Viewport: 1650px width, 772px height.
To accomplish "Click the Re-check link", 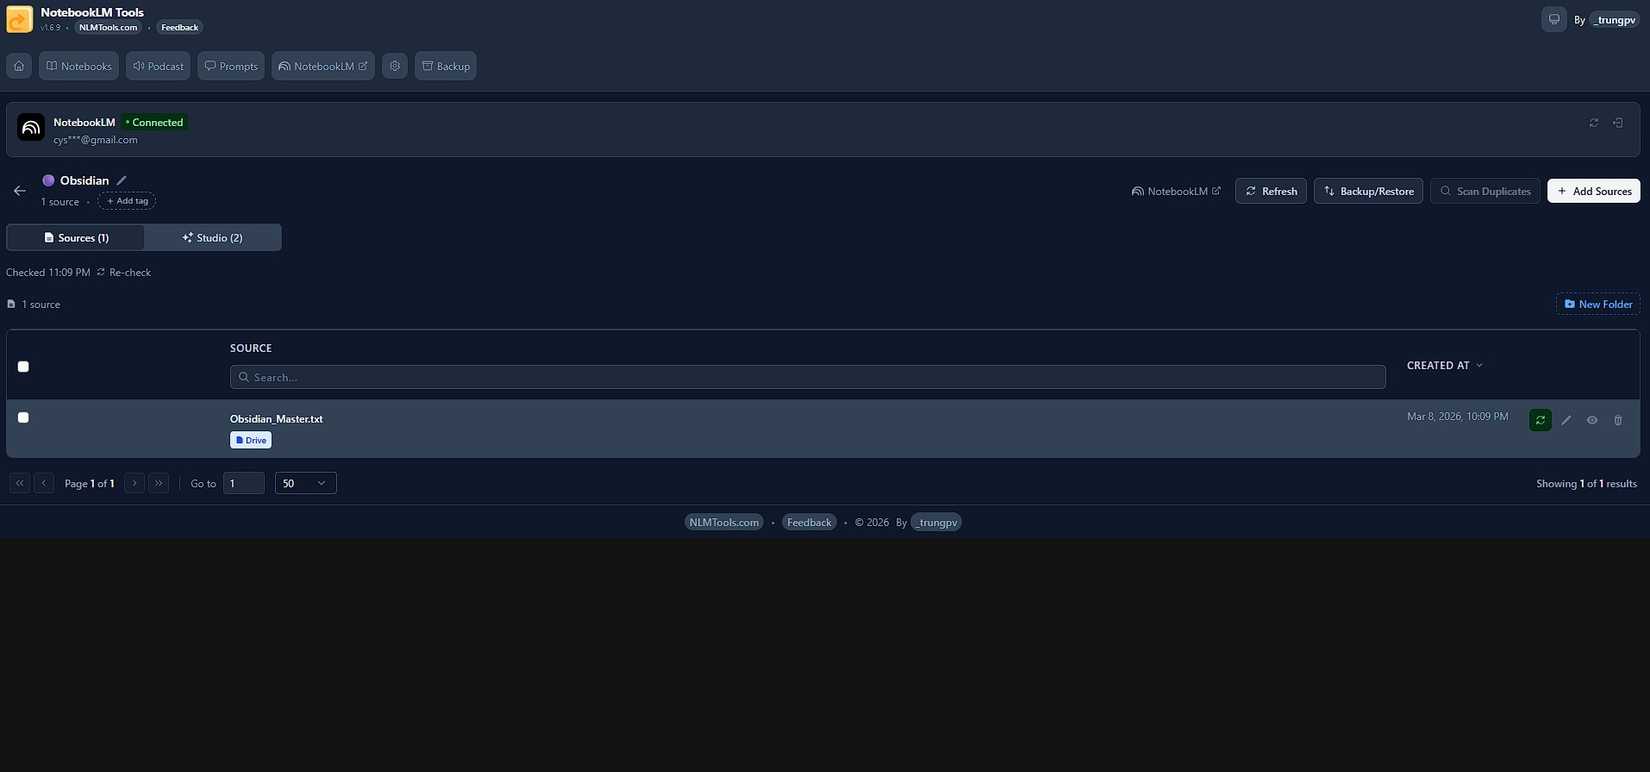I will pyautogui.click(x=124, y=272).
